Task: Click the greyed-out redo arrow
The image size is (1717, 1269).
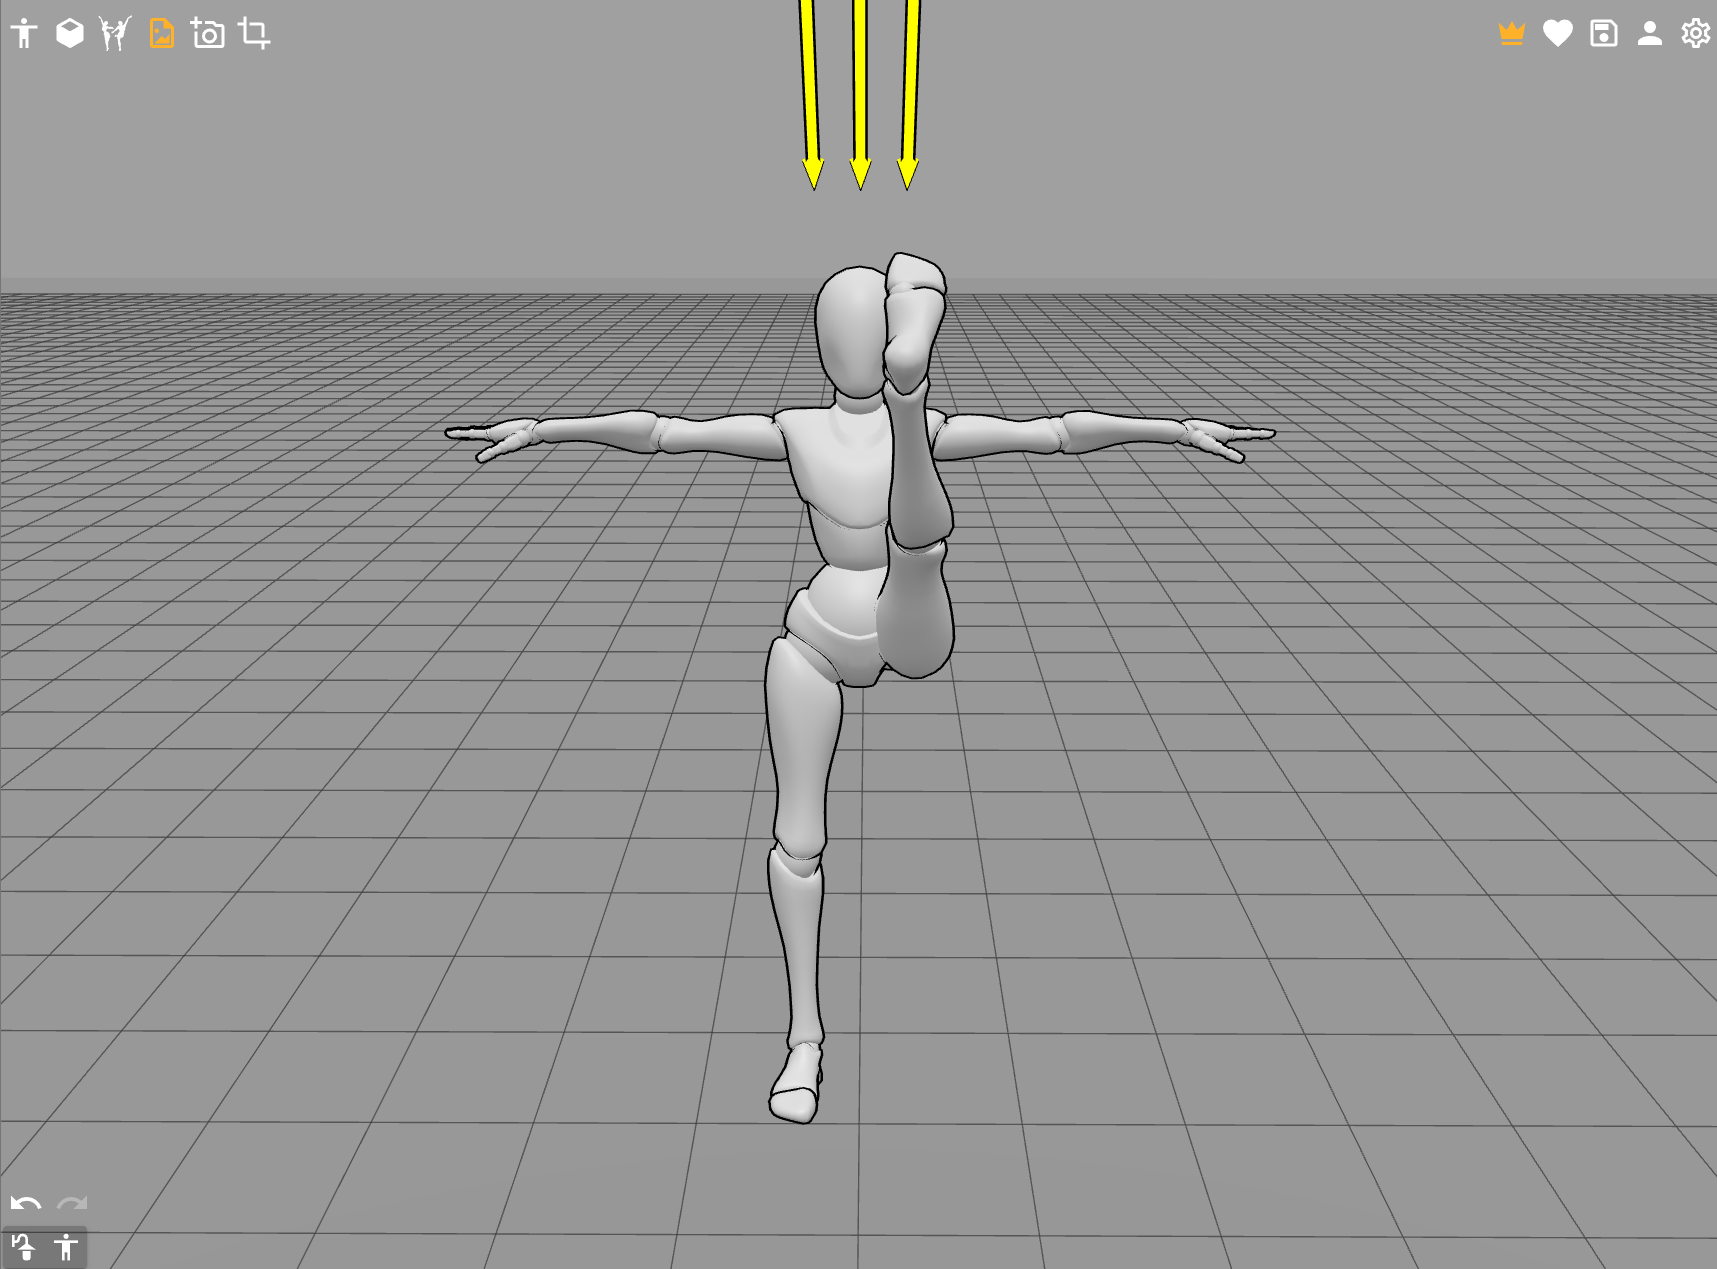Action: pyautogui.click(x=72, y=1204)
